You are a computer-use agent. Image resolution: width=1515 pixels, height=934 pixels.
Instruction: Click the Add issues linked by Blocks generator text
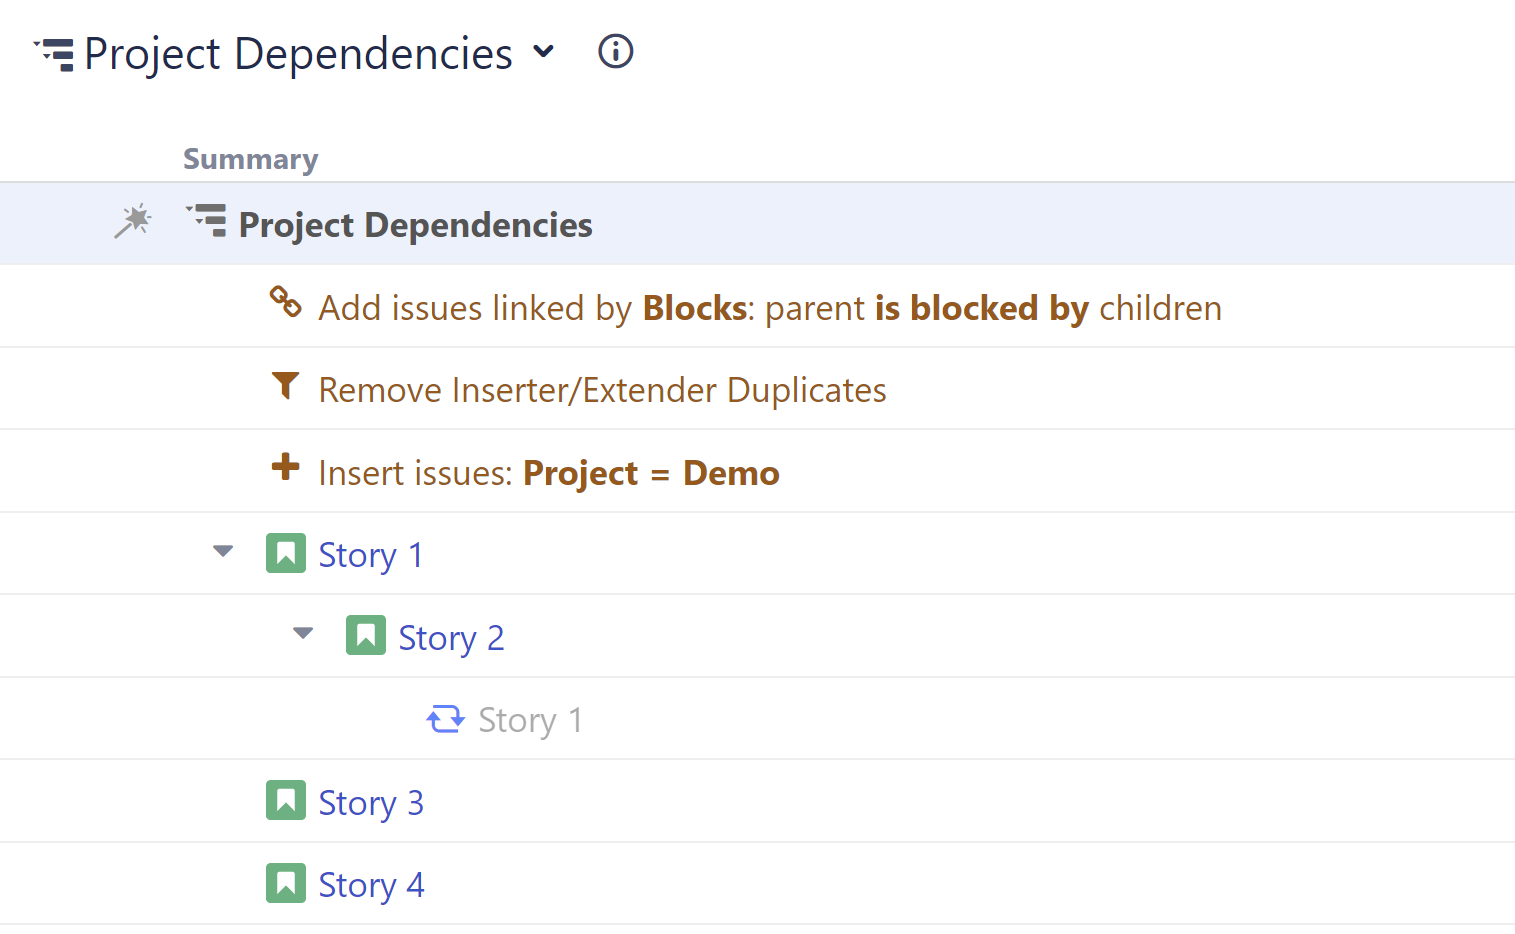click(x=769, y=307)
